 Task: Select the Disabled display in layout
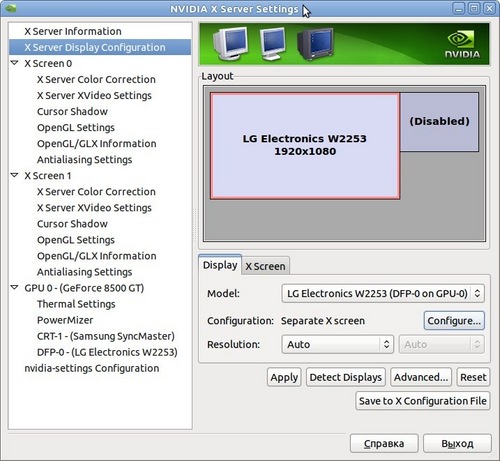439,122
